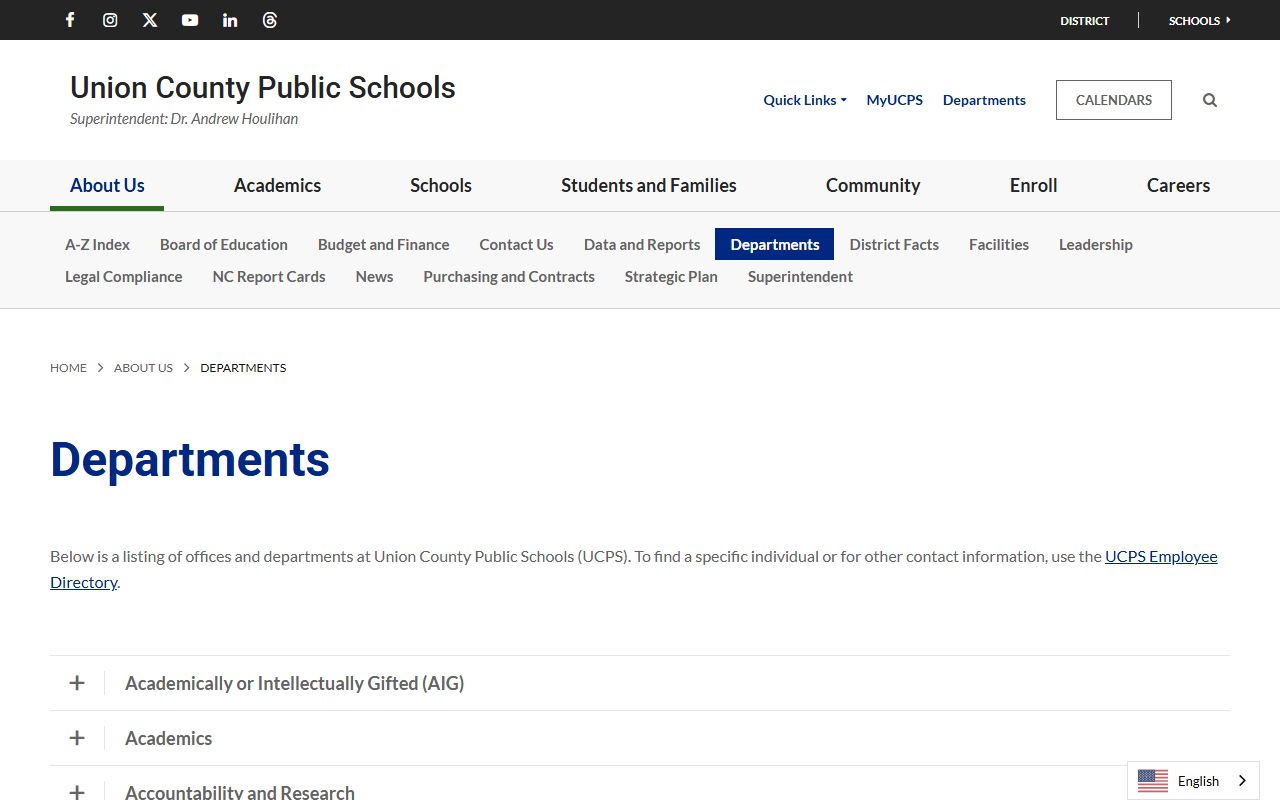Viewport: 1280px width, 800px height.
Task: Select the Enroll main menu item
Action: [x=1033, y=185]
